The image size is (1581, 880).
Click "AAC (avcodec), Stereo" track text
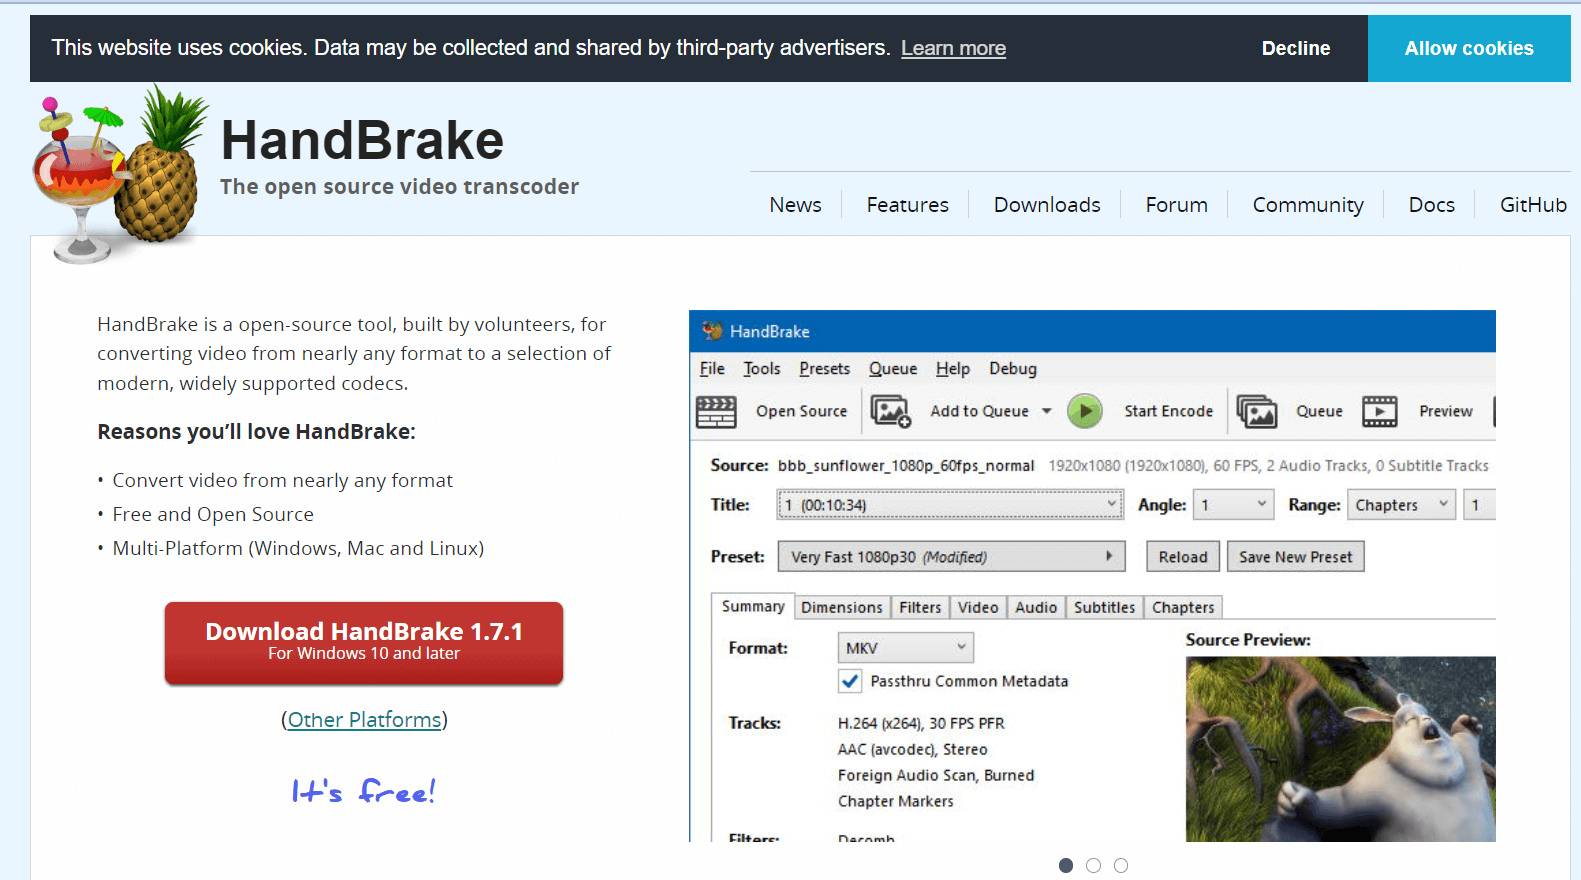[912, 749]
